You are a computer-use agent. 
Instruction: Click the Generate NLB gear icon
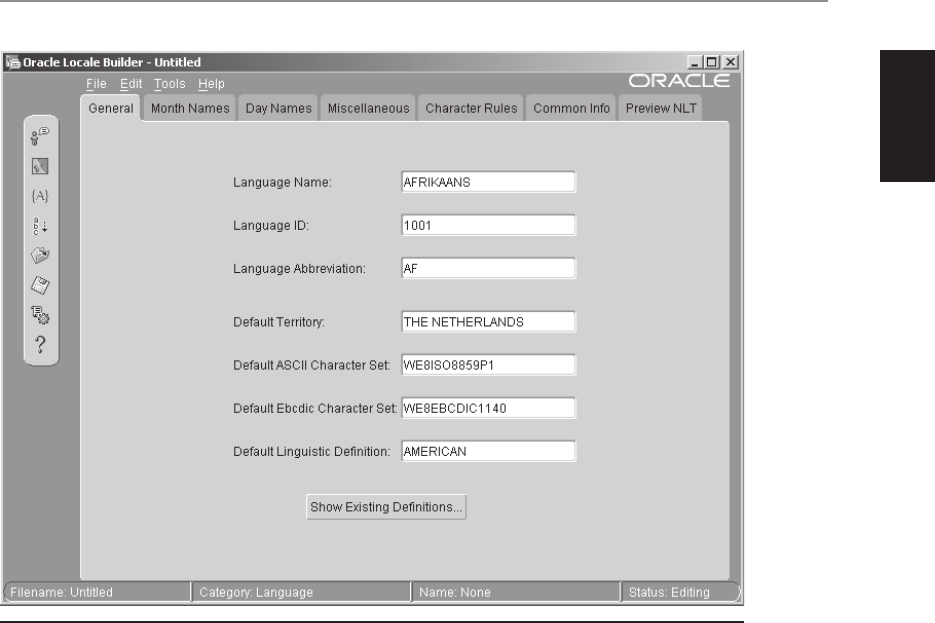point(40,315)
